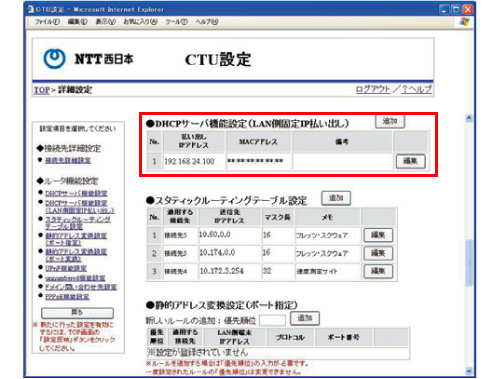The image size is (500, 379).
Task: Open the second 静的アドレス変換設定 sidebar link
Action: pyautogui.click(x=76, y=255)
